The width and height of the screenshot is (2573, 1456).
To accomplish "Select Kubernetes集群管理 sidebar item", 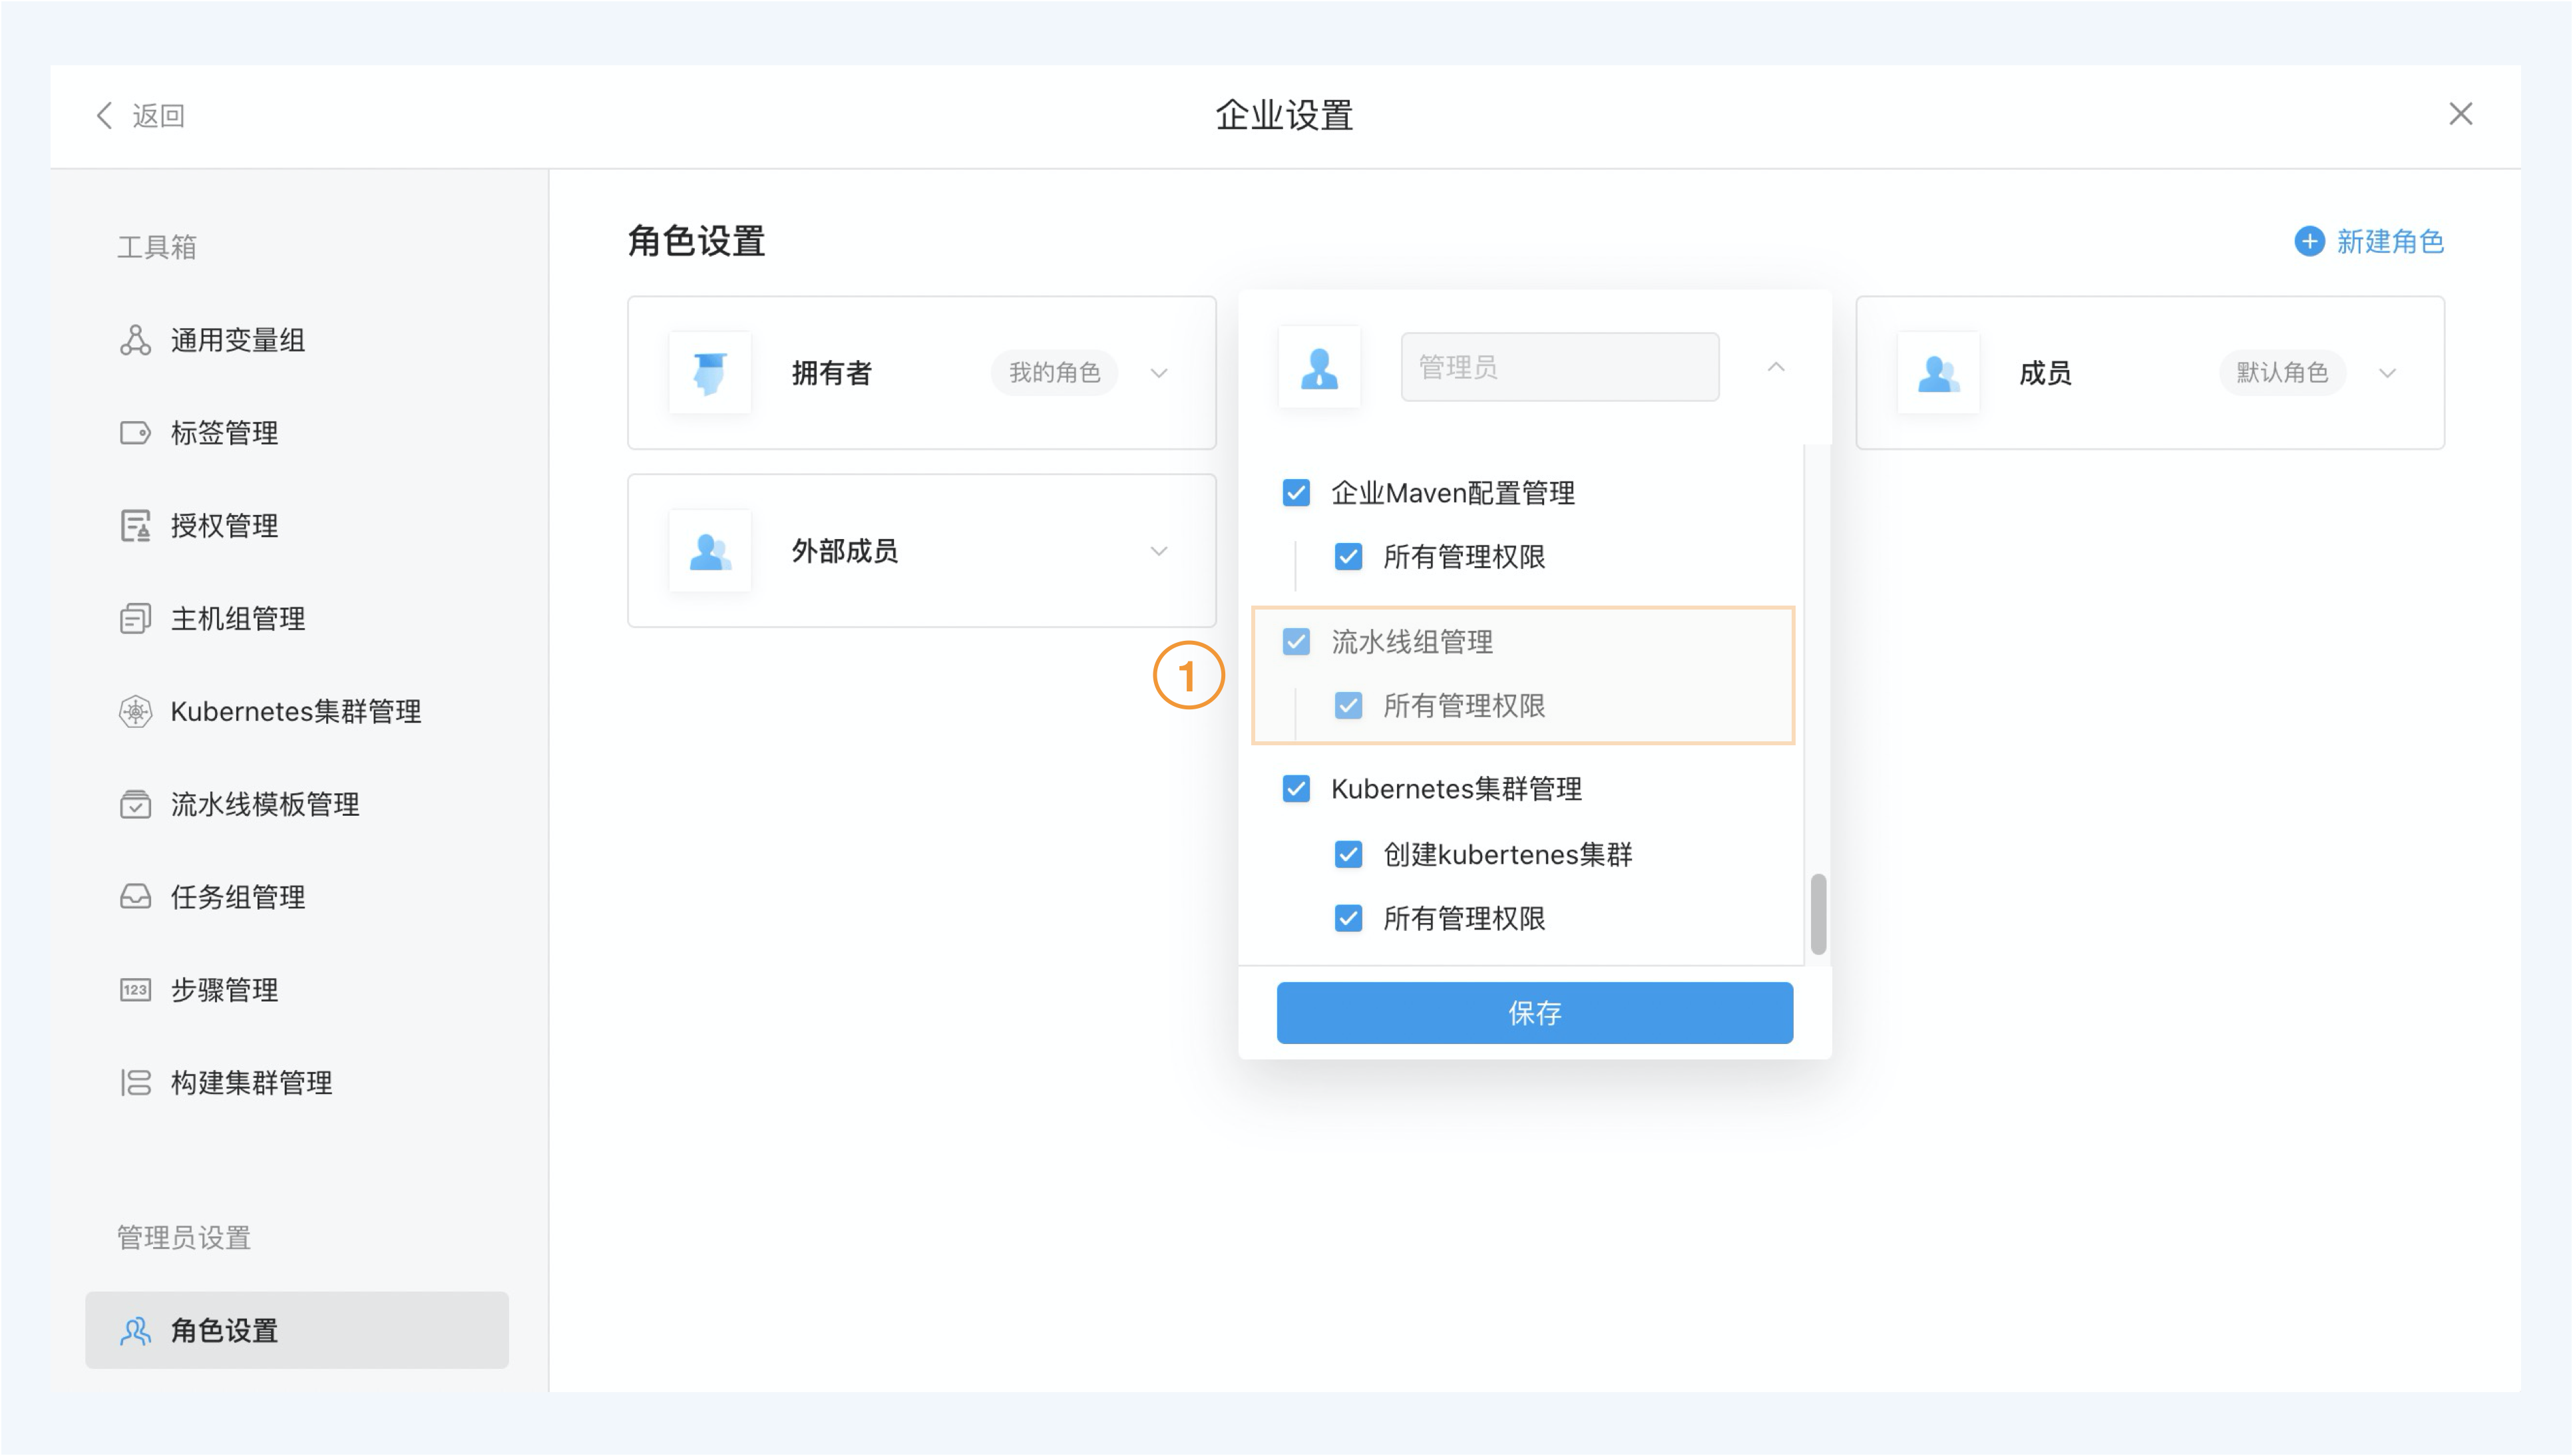I will [x=296, y=712].
